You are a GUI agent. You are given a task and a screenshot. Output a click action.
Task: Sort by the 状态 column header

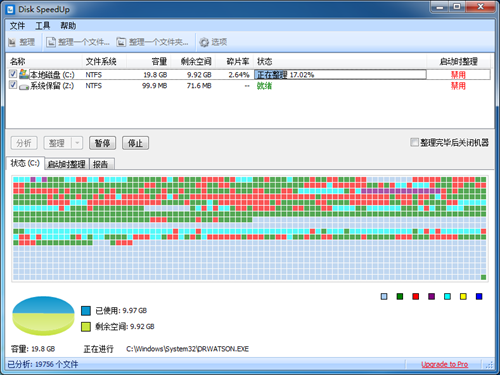coord(340,62)
